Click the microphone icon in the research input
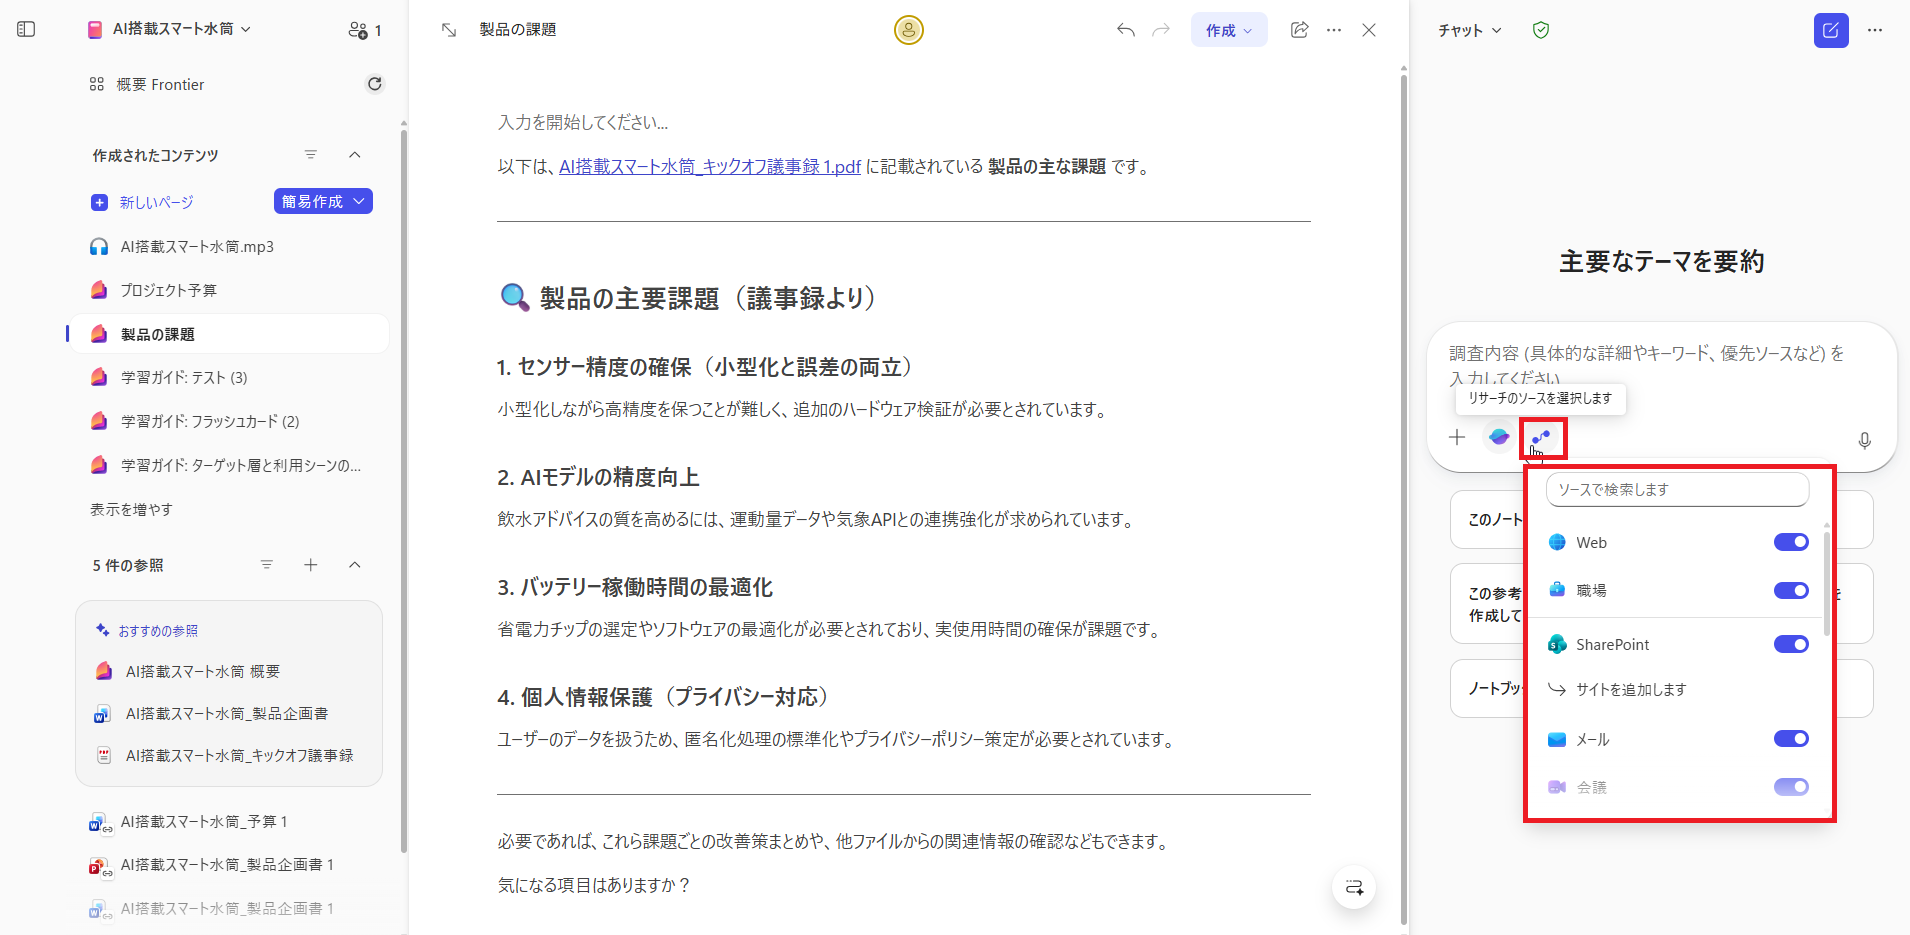Screen dimensions: 1910x935 1863,440
